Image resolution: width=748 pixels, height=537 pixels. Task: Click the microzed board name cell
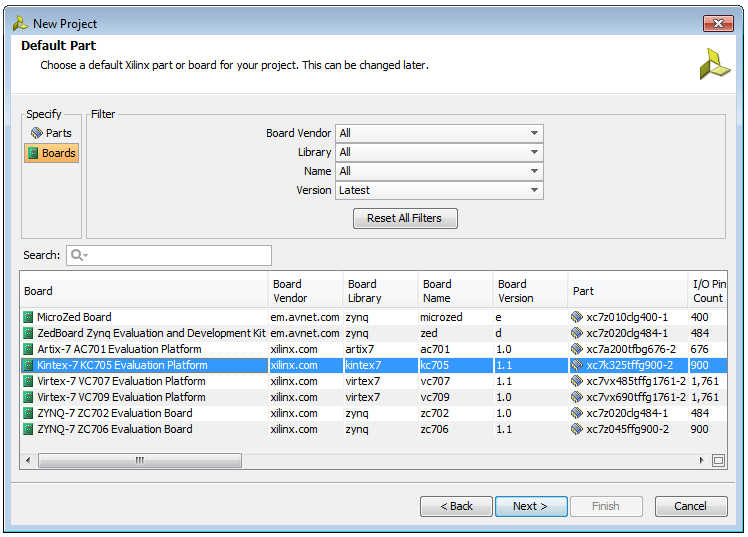[455, 317]
